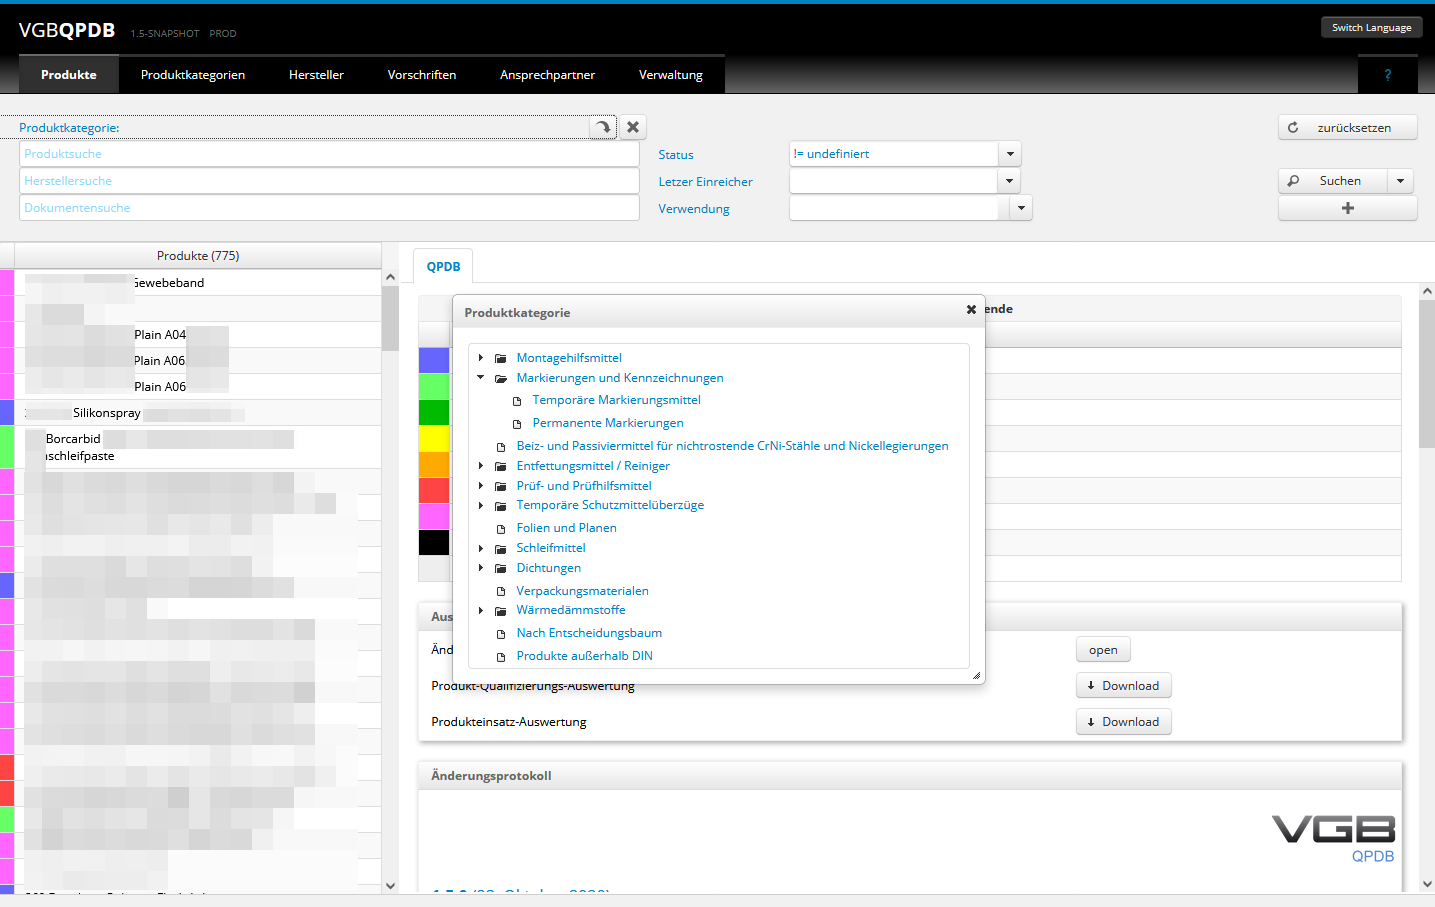Click document icon beside Nach Entscheidungsbaum
Screen dimensions: 1435x907
tap(501, 634)
